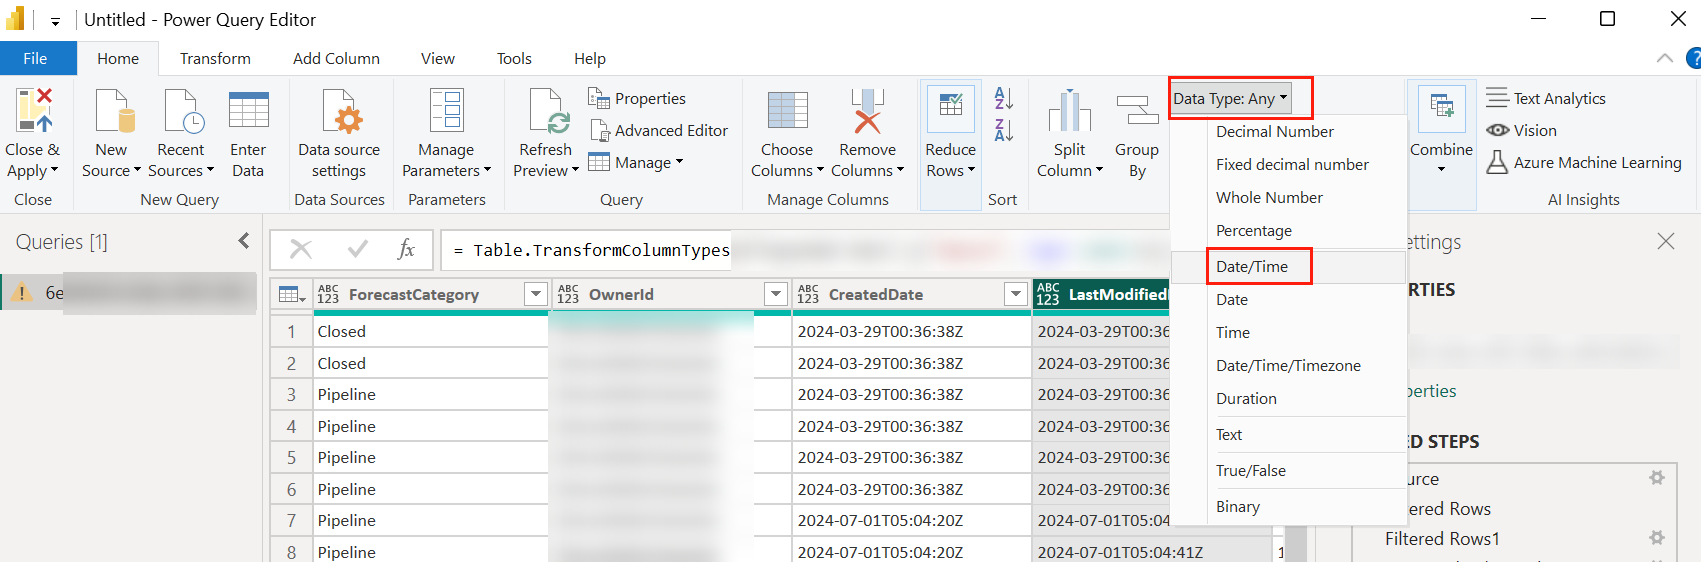Select Date data type
The width and height of the screenshot is (1701, 562).
1289,299
